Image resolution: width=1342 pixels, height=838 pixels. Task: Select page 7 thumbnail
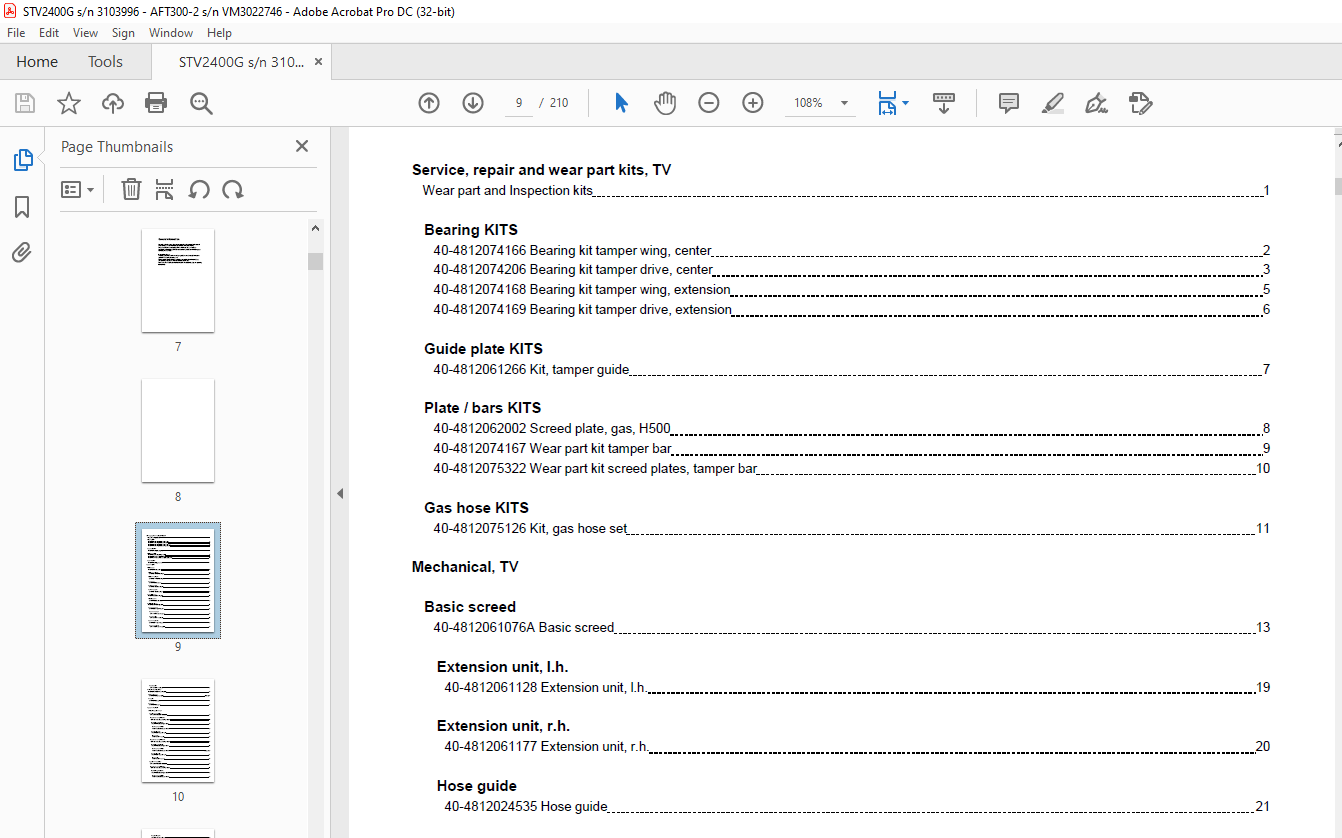[178, 281]
